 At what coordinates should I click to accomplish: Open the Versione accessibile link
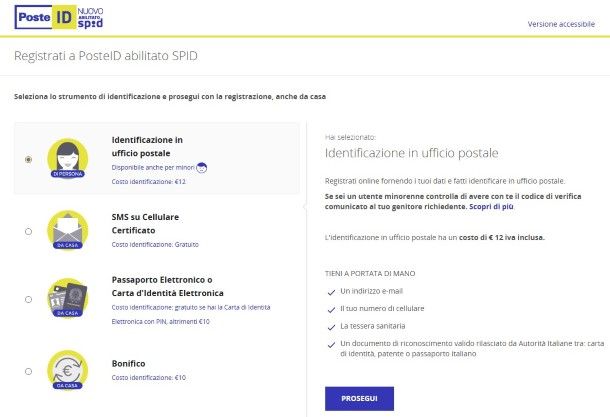tap(561, 24)
